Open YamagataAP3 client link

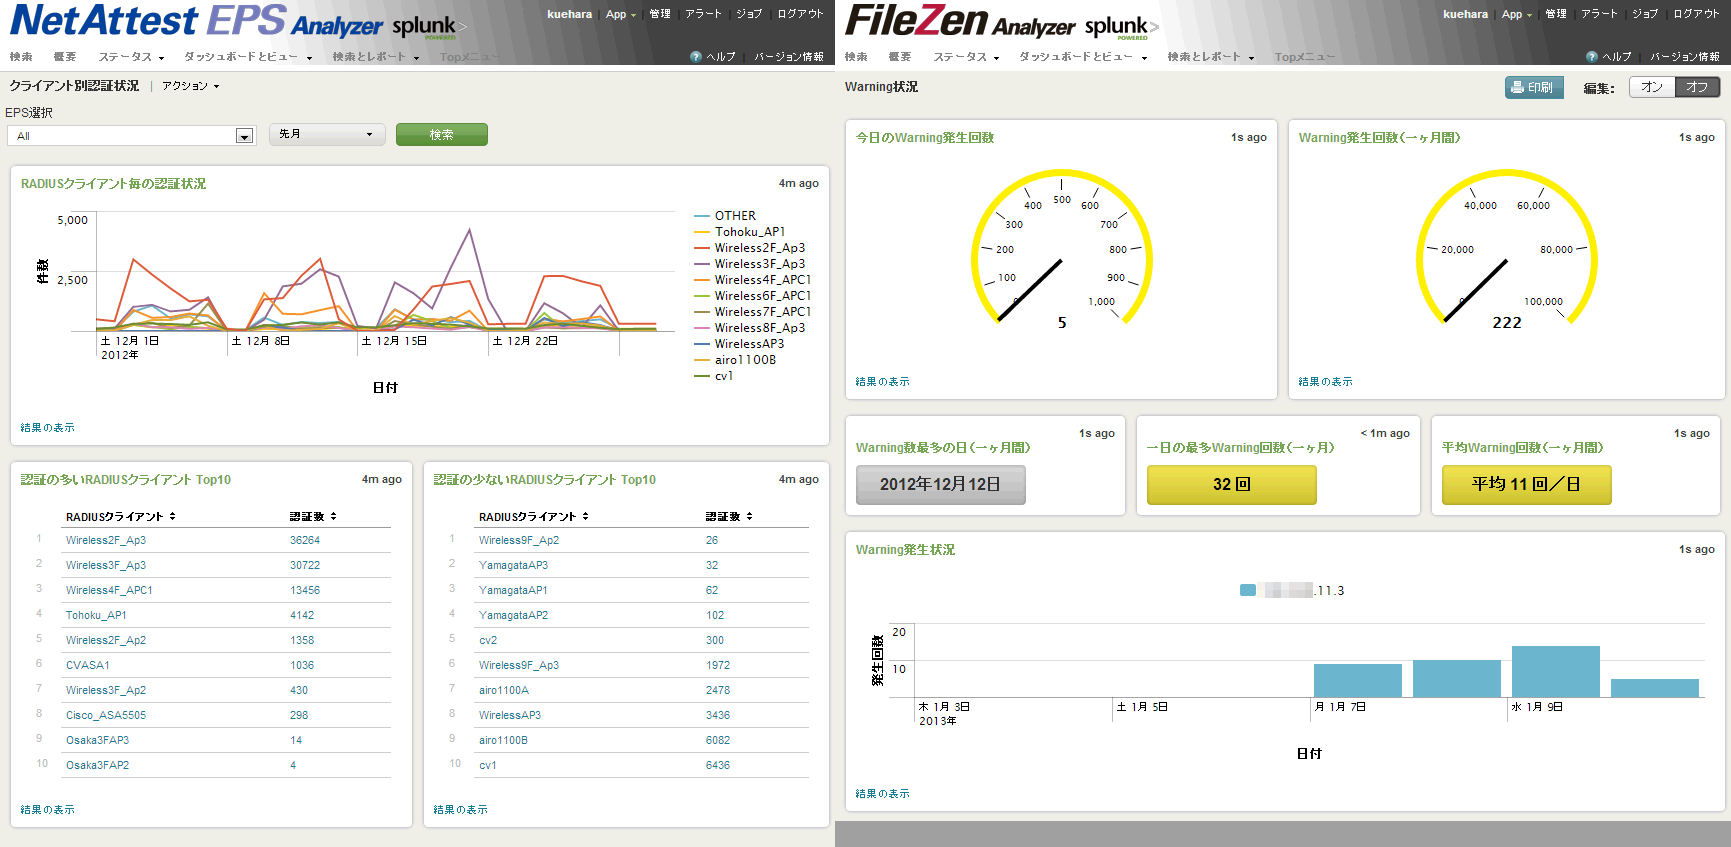click(x=513, y=565)
